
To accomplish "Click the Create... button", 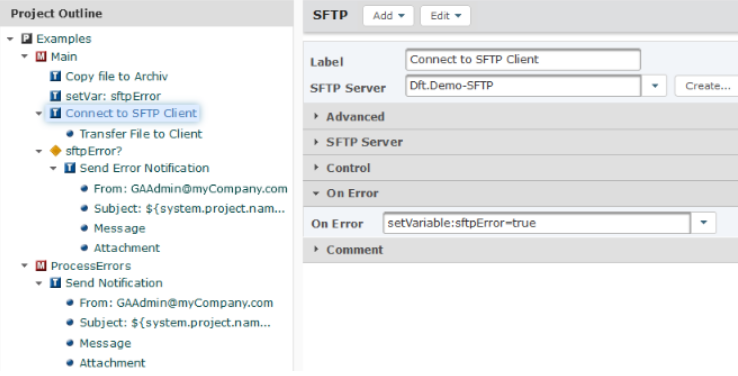I will coord(707,86).
